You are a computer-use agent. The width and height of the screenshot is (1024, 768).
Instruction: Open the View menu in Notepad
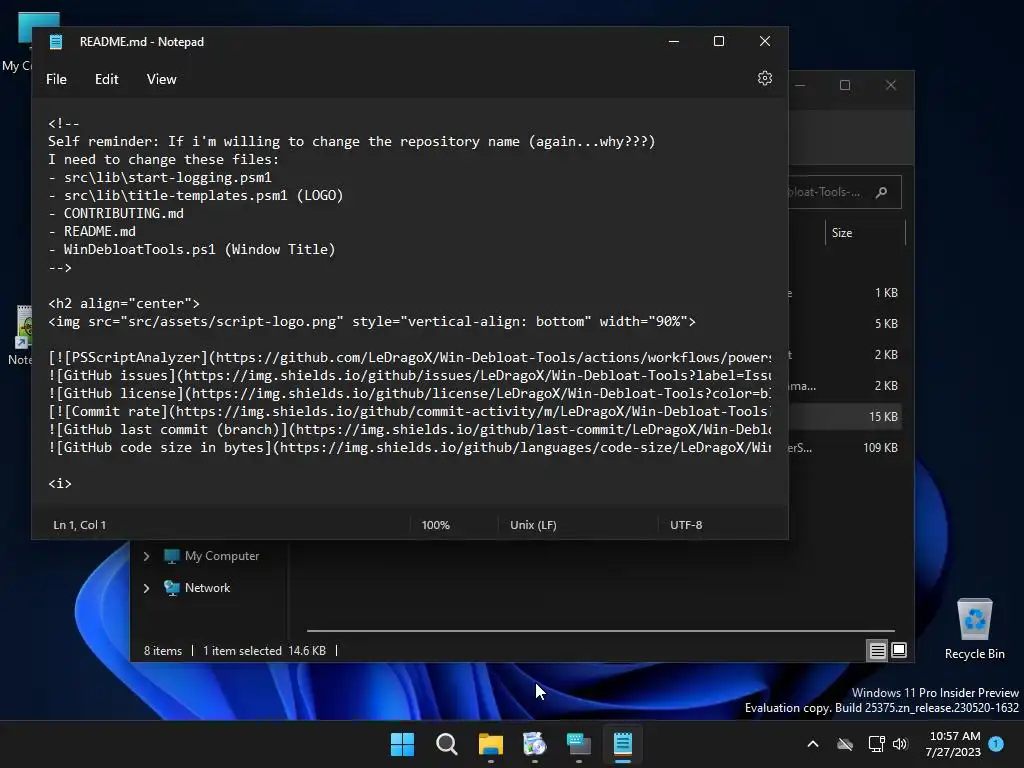pos(161,79)
